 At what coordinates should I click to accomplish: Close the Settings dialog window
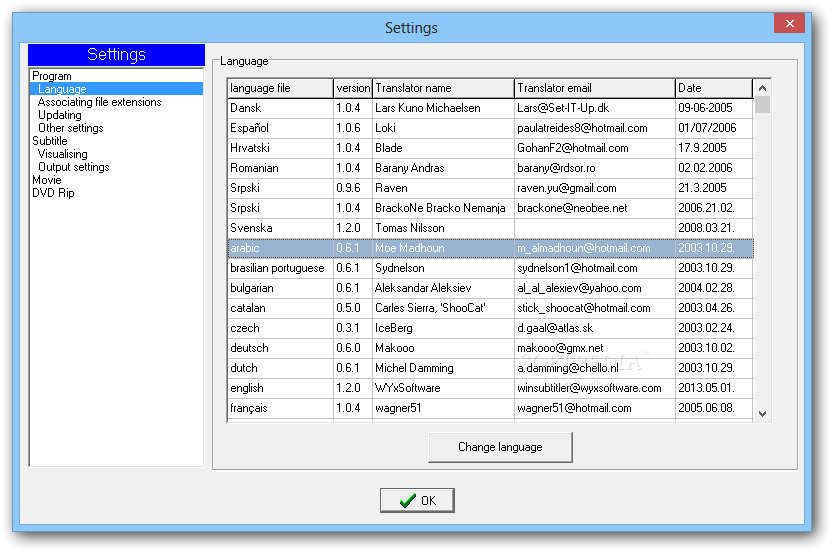click(x=790, y=23)
